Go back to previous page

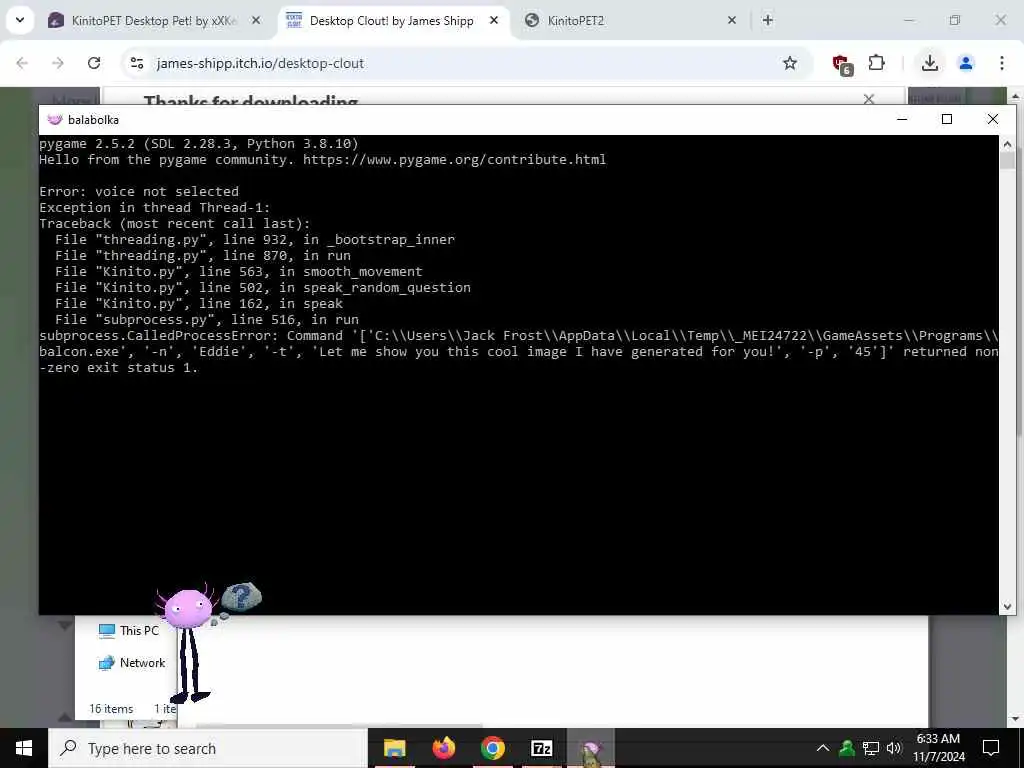point(22,63)
